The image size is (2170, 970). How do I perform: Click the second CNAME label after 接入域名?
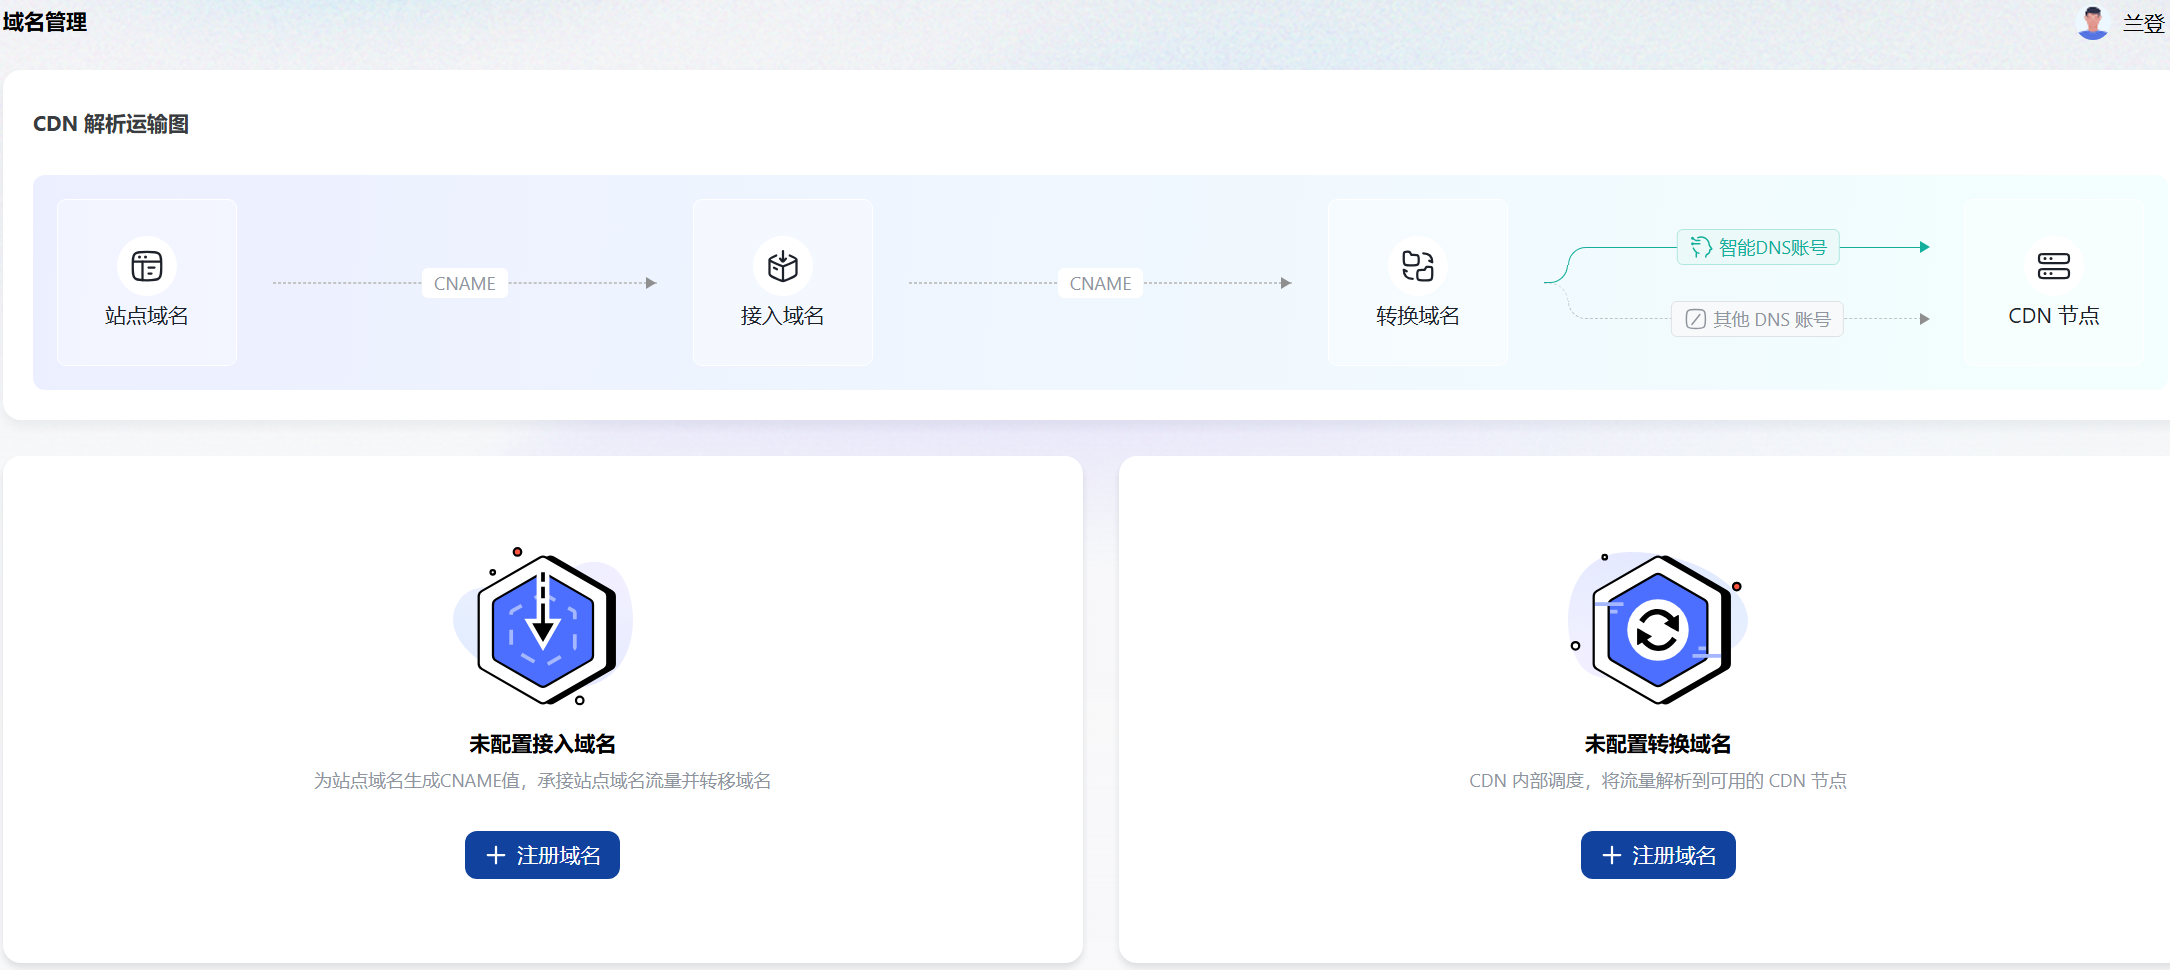point(1100,283)
